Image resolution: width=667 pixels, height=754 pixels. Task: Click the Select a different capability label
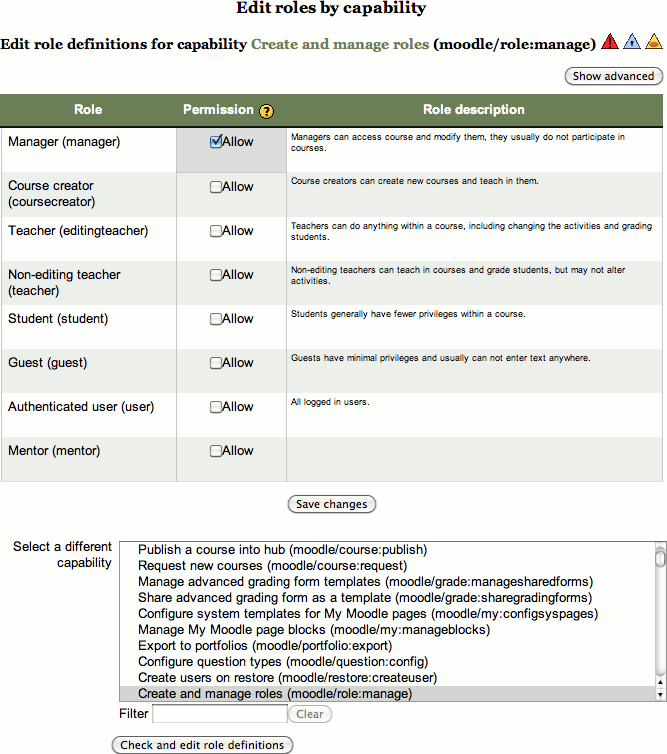click(x=63, y=554)
